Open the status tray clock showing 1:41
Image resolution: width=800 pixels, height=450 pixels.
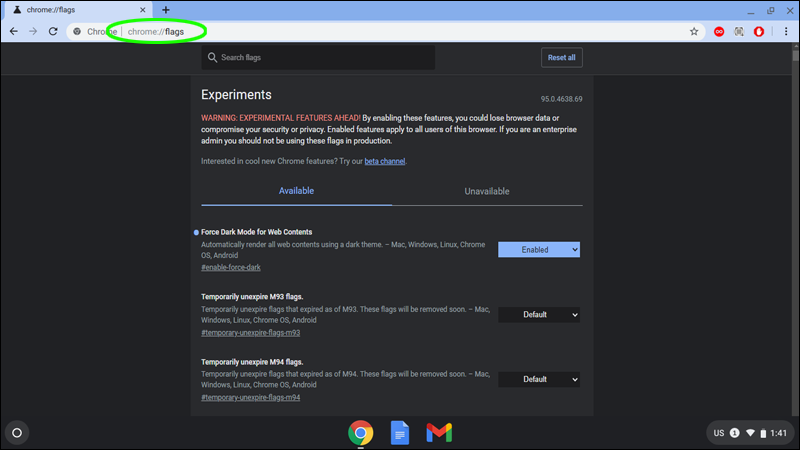point(779,433)
